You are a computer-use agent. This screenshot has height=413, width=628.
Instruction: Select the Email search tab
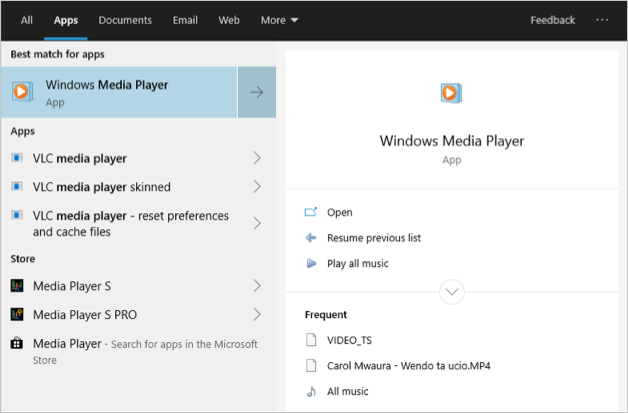click(x=185, y=20)
